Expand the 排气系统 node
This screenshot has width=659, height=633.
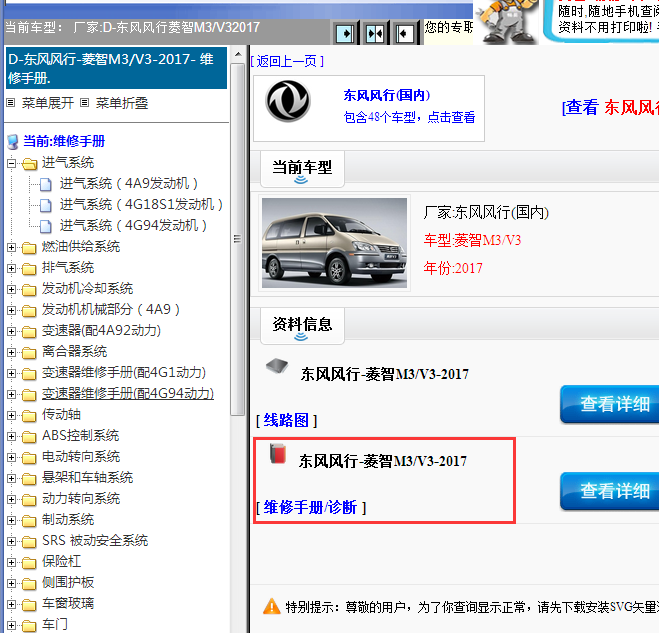(11, 269)
